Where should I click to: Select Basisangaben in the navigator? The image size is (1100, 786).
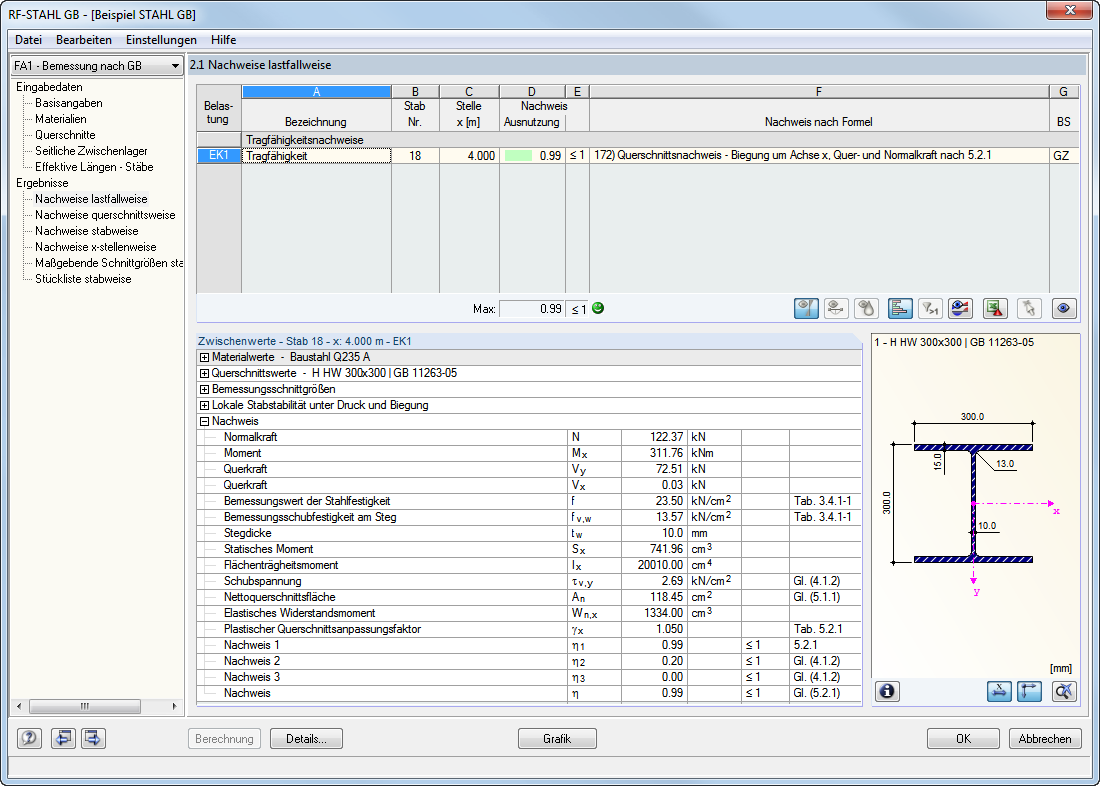(x=69, y=103)
